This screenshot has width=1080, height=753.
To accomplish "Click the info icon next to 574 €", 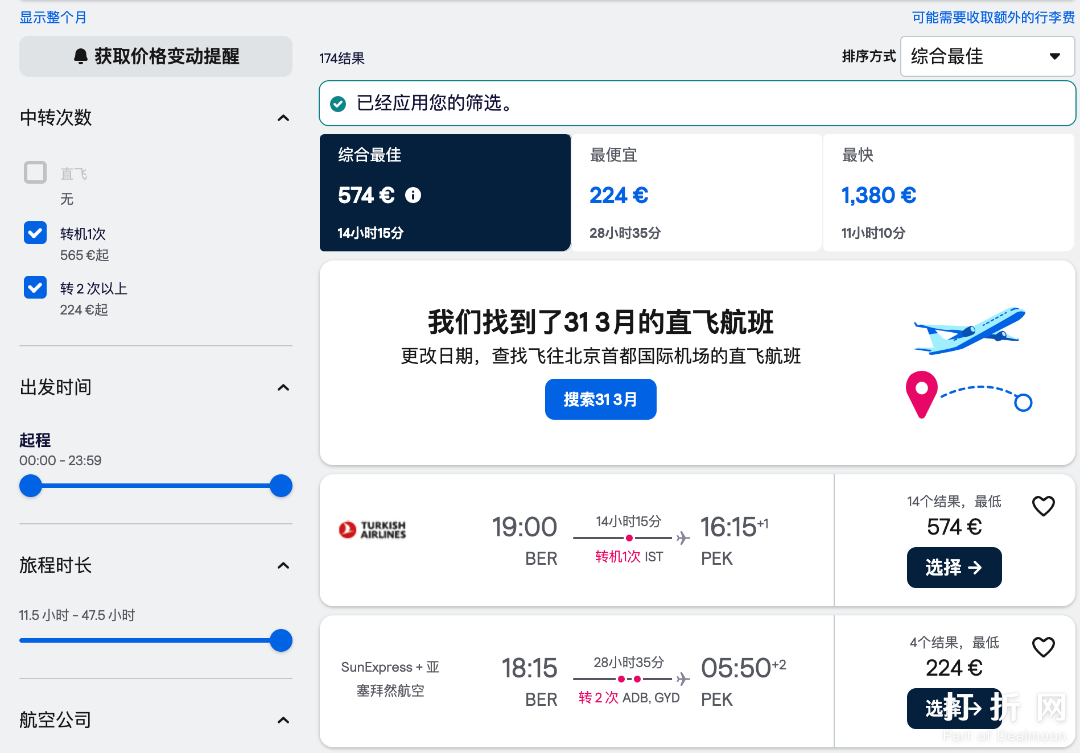I will [413, 196].
